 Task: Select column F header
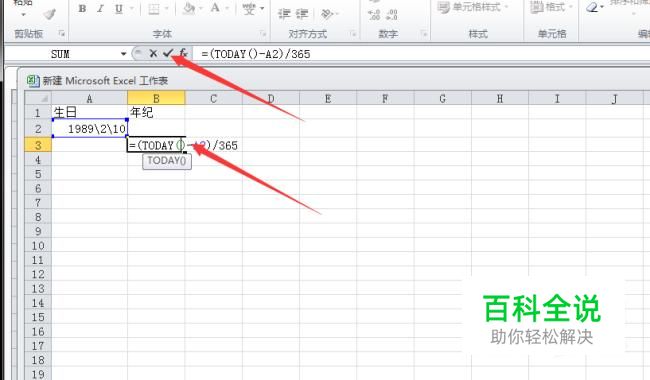coord(385,99)
